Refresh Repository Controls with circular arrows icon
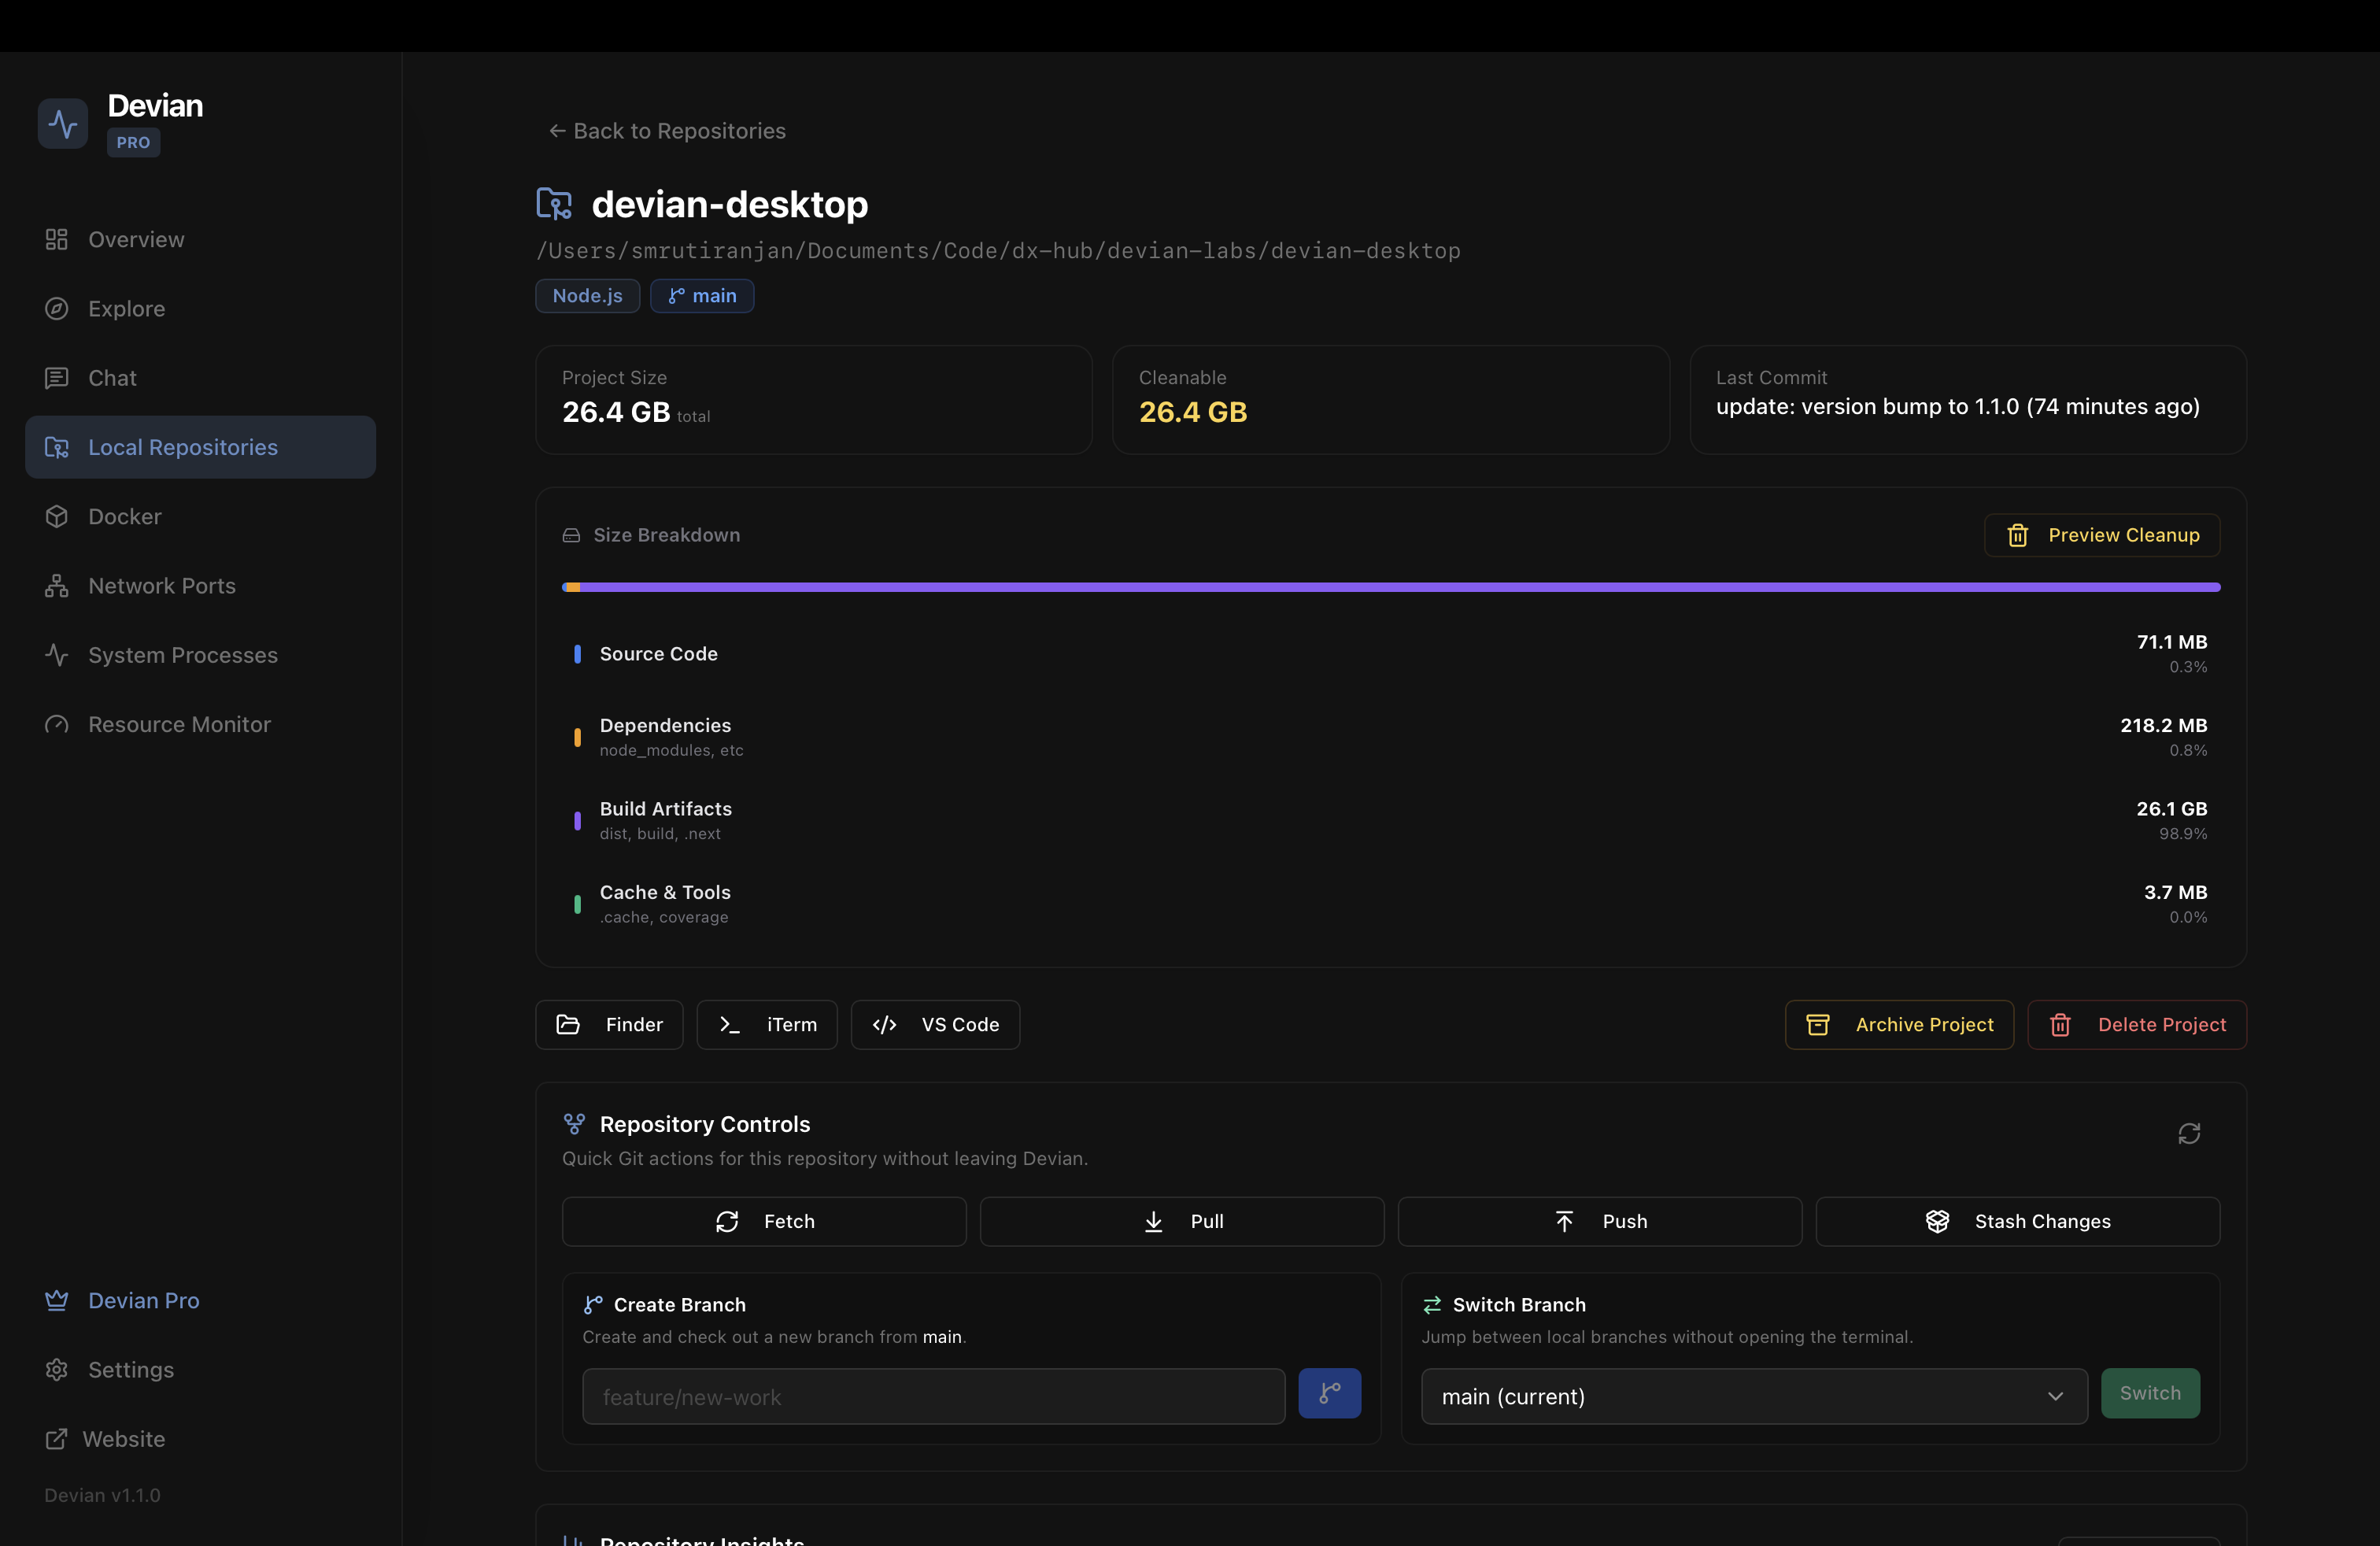This screenshot has height=1546, width=2380. pos(2189,1133)
